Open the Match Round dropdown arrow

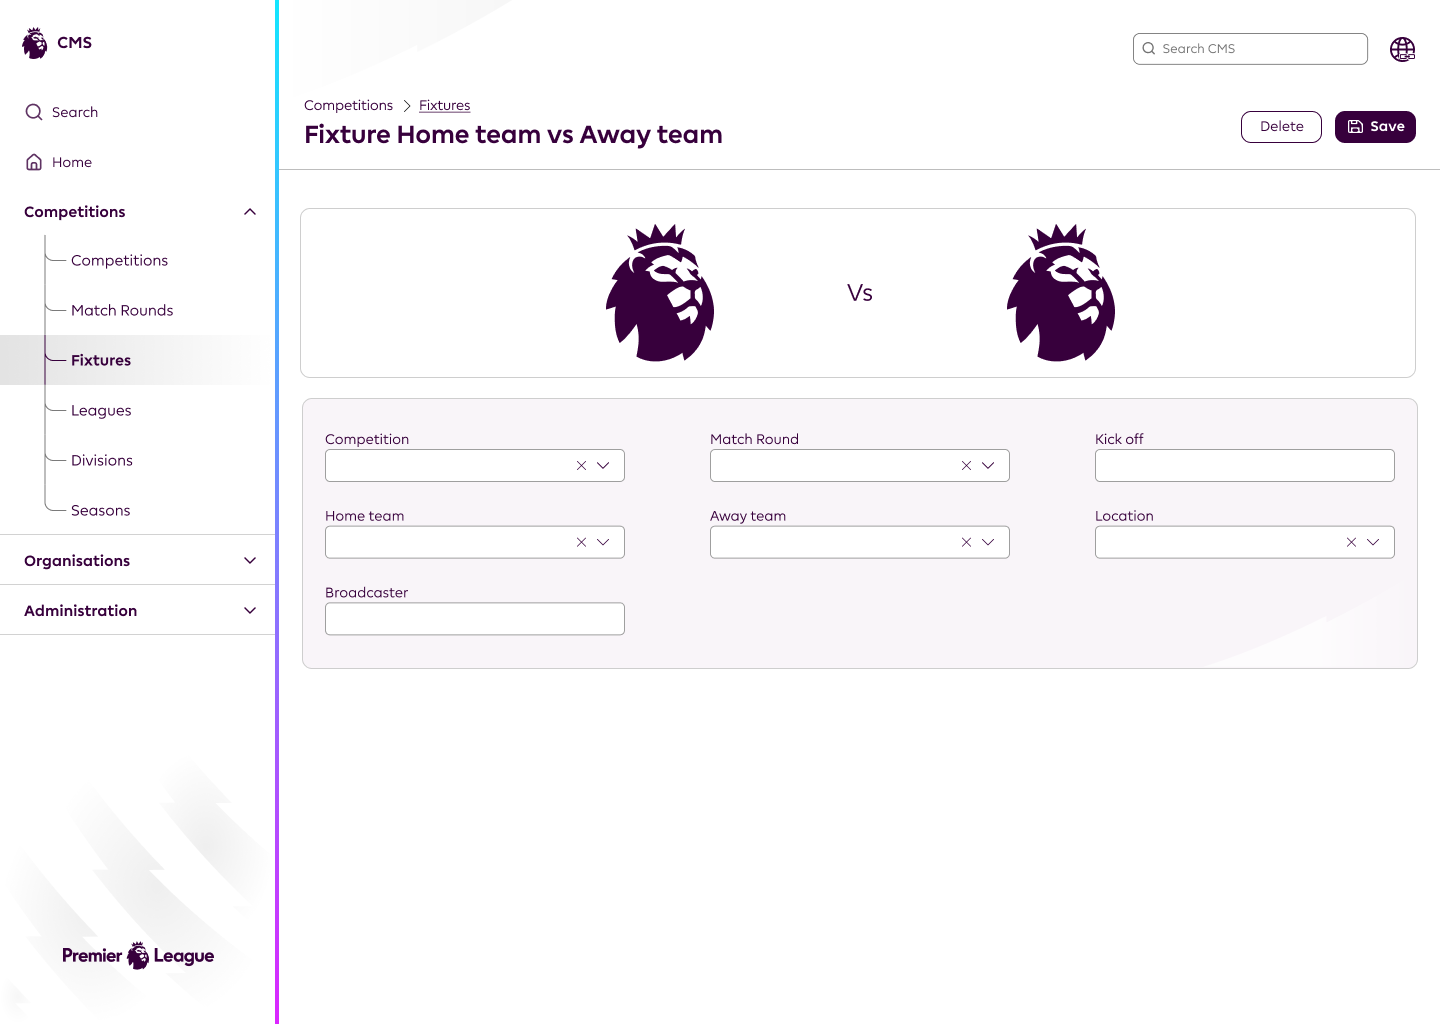[x=988, y=466]
